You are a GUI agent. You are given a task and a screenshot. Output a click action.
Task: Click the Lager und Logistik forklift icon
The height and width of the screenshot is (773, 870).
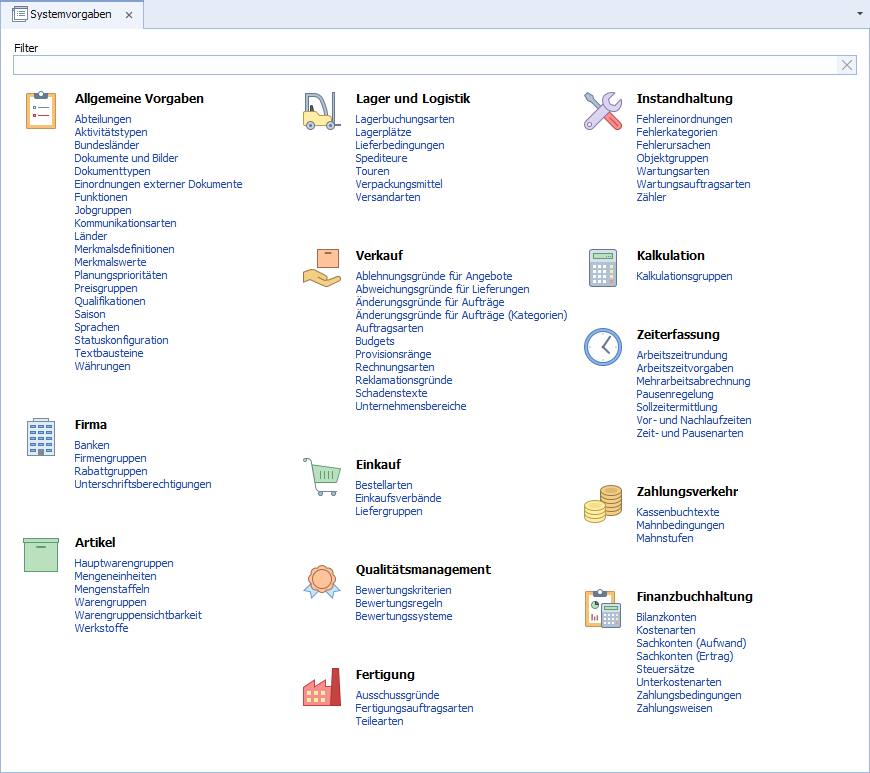[321, 110]
